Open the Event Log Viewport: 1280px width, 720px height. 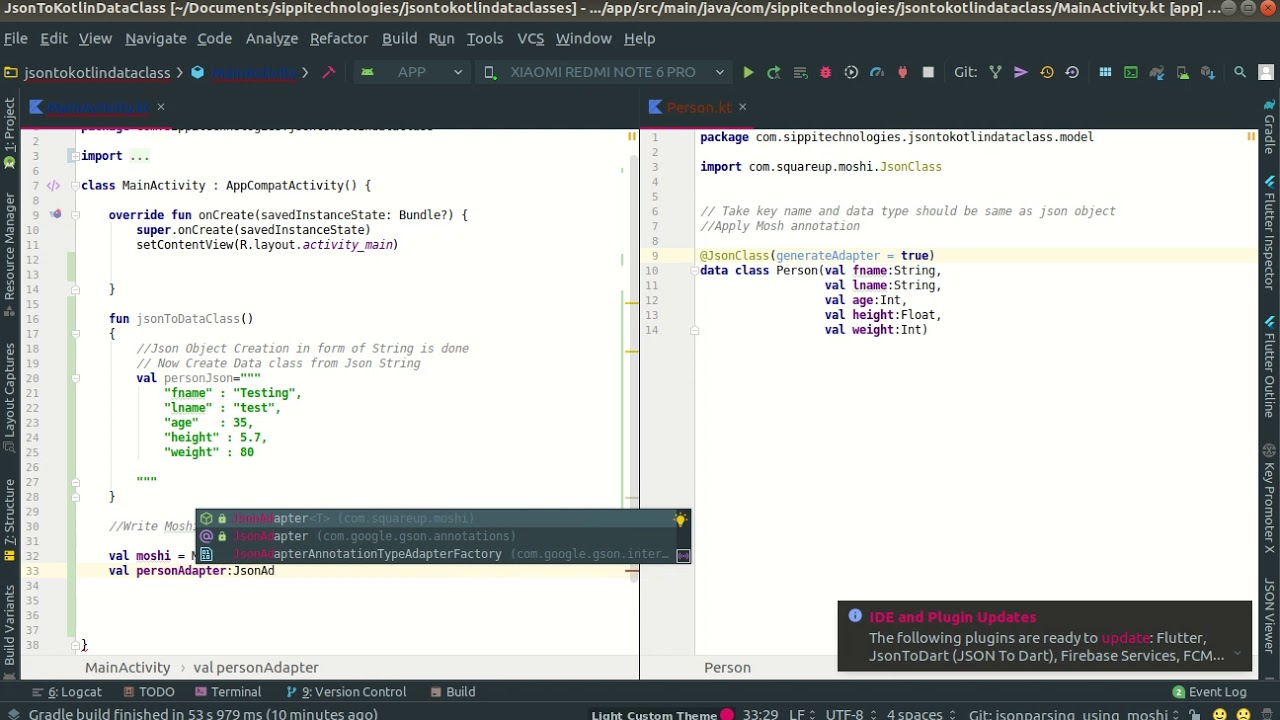[1209, 691]
